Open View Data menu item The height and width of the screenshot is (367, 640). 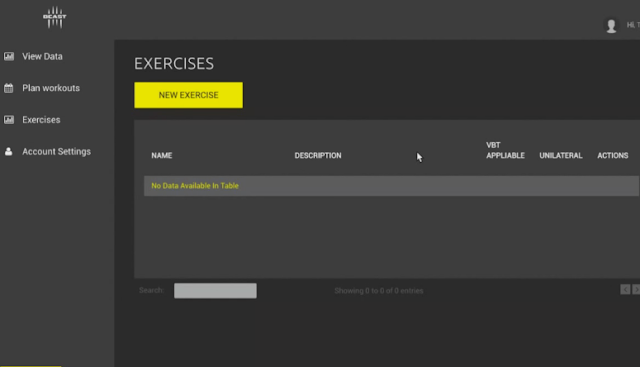(42, 56)
